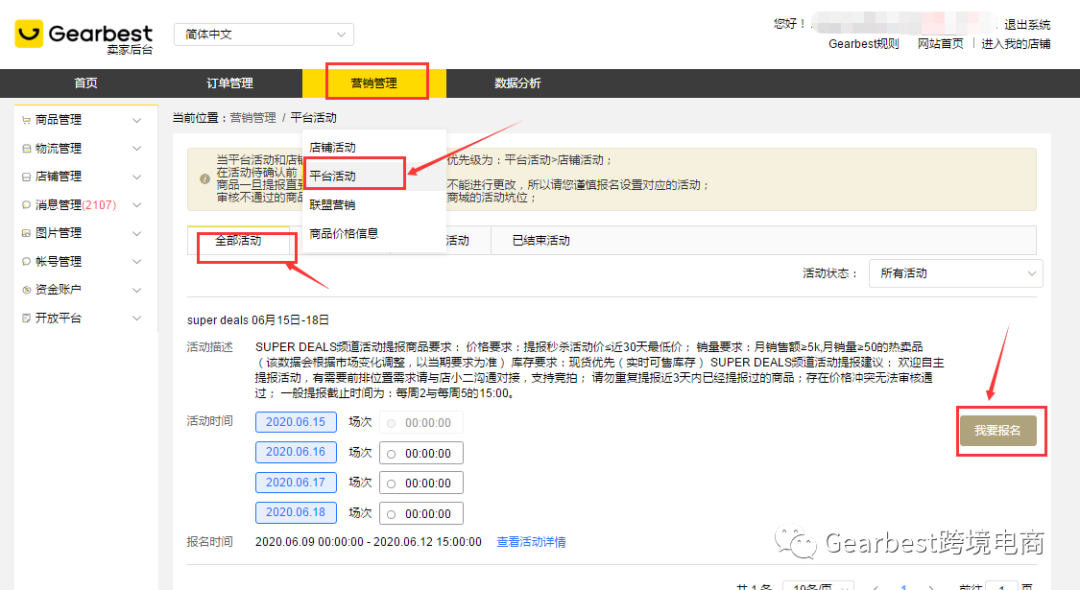Expand the 店铺管理 sidebar chevron

coord(136,177)
